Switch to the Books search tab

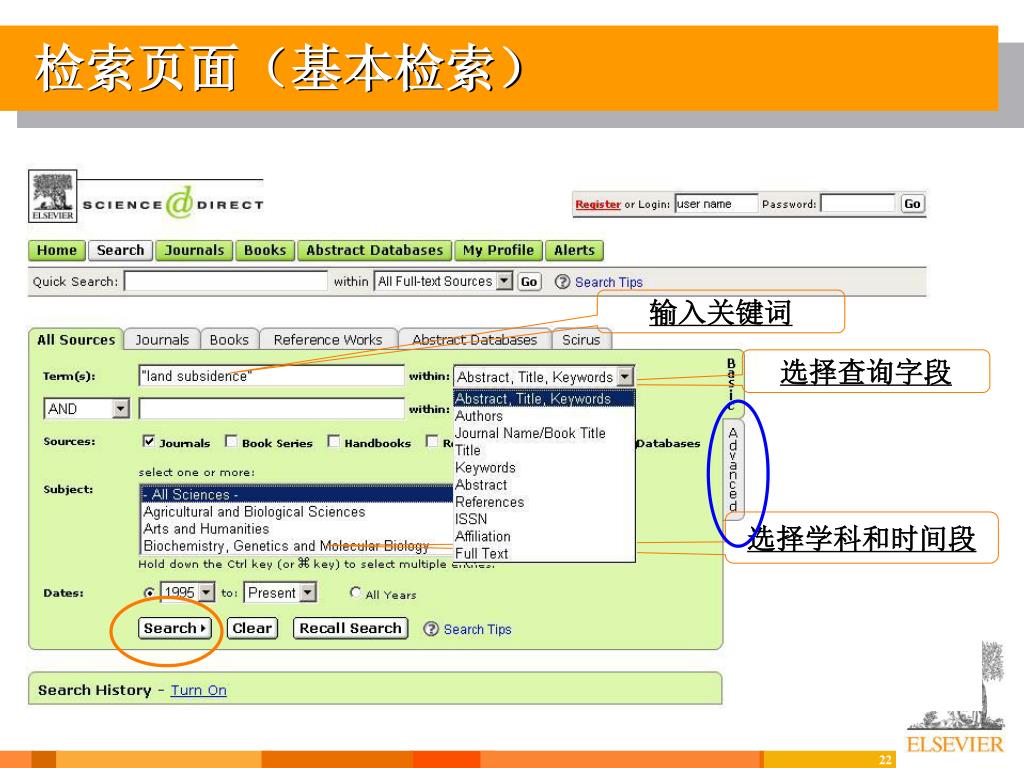[x=229, y=340]
